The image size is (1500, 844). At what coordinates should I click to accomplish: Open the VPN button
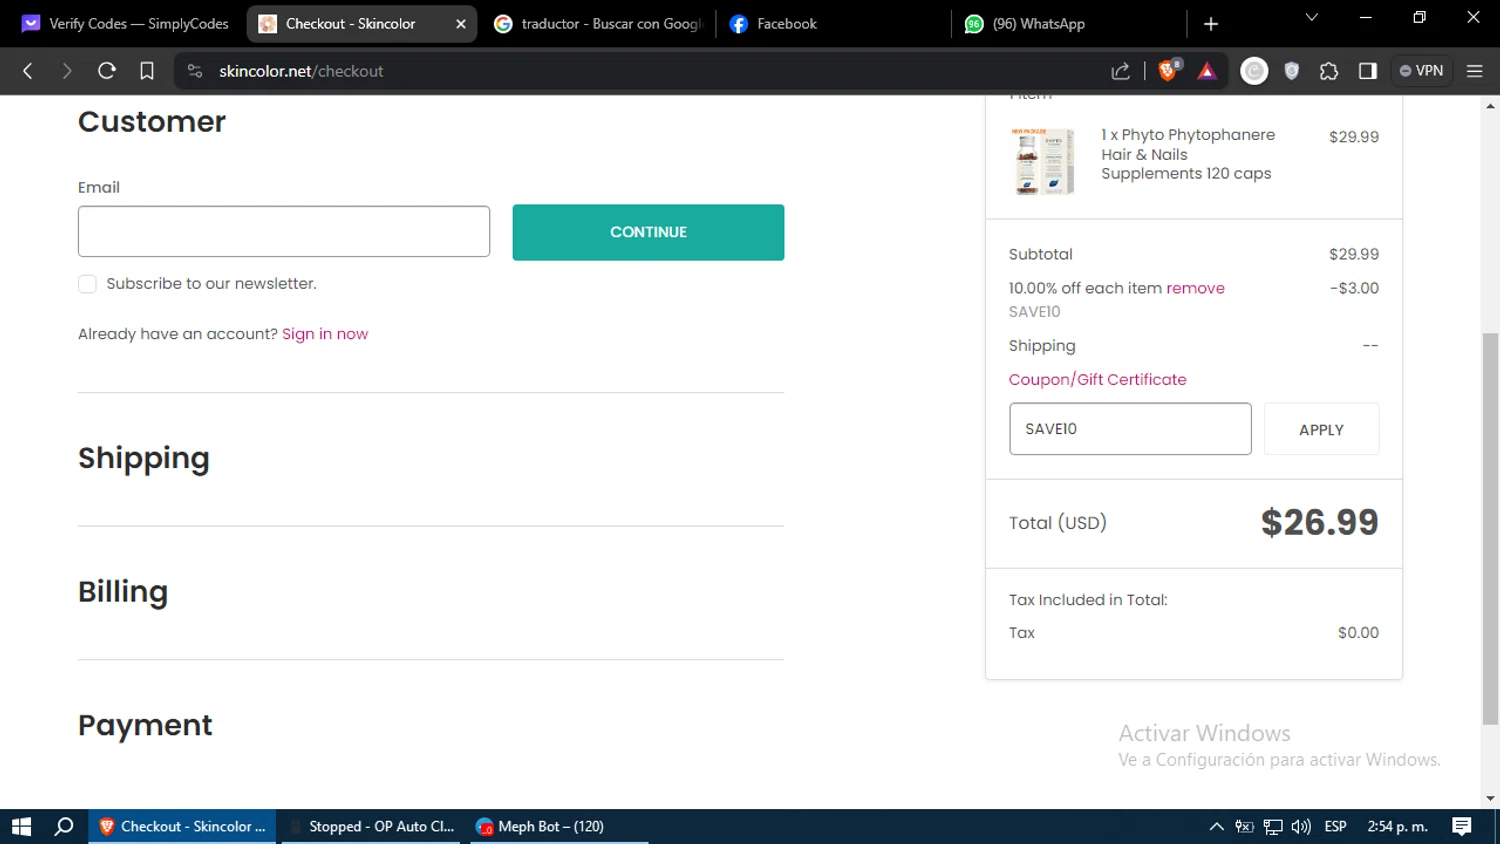(x=1421, y=71)
